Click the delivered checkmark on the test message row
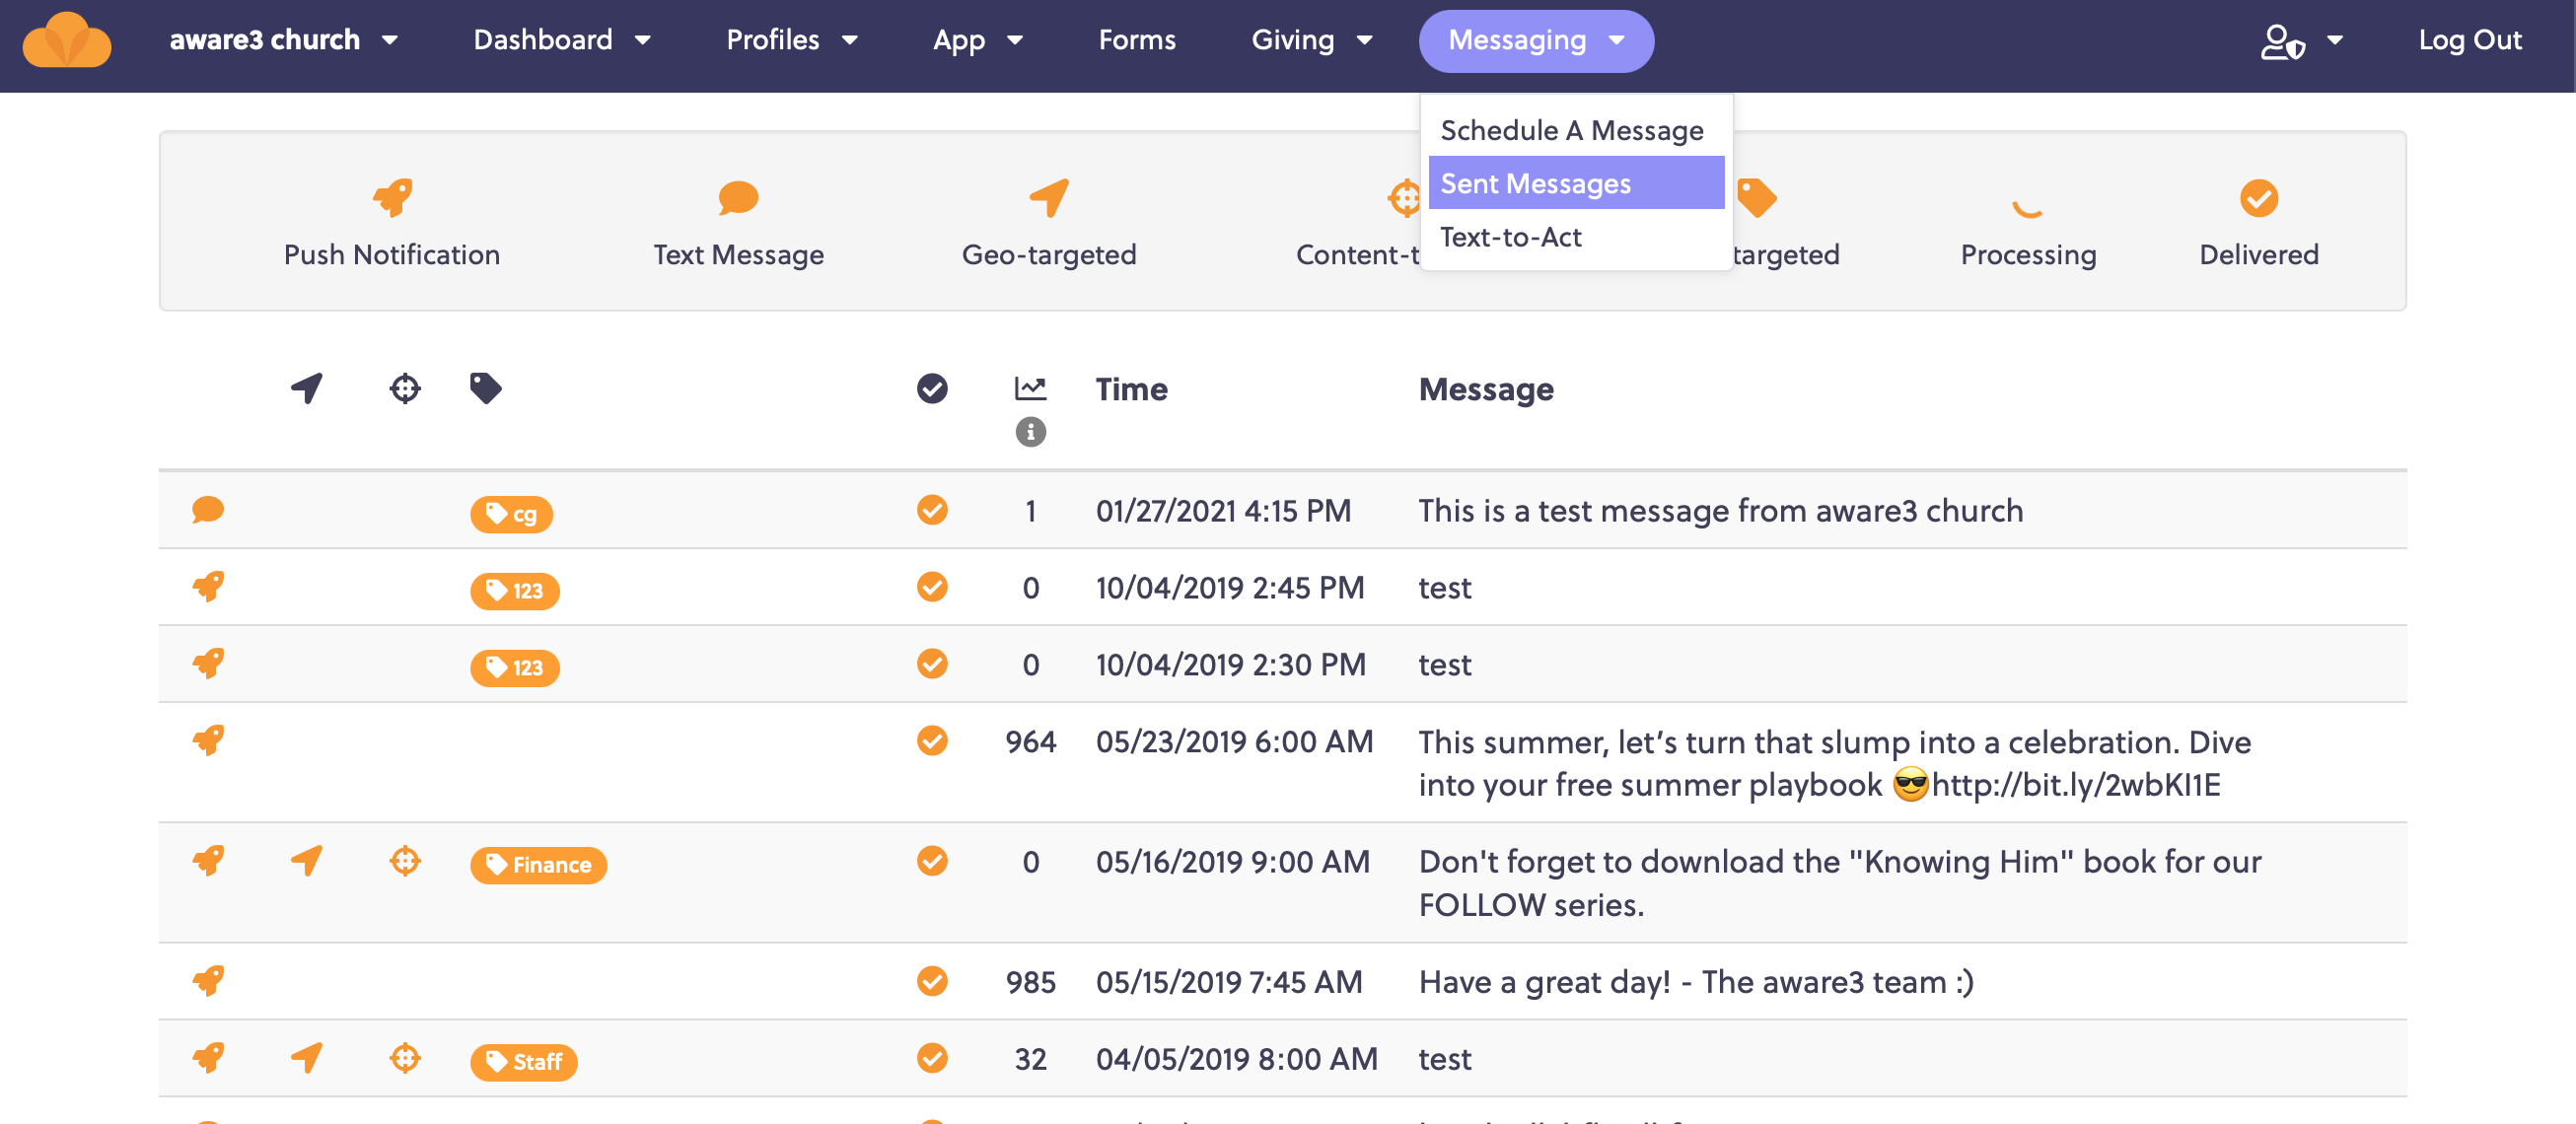The height and width of the screenshot is (1124, 2576). coord(932,587)
